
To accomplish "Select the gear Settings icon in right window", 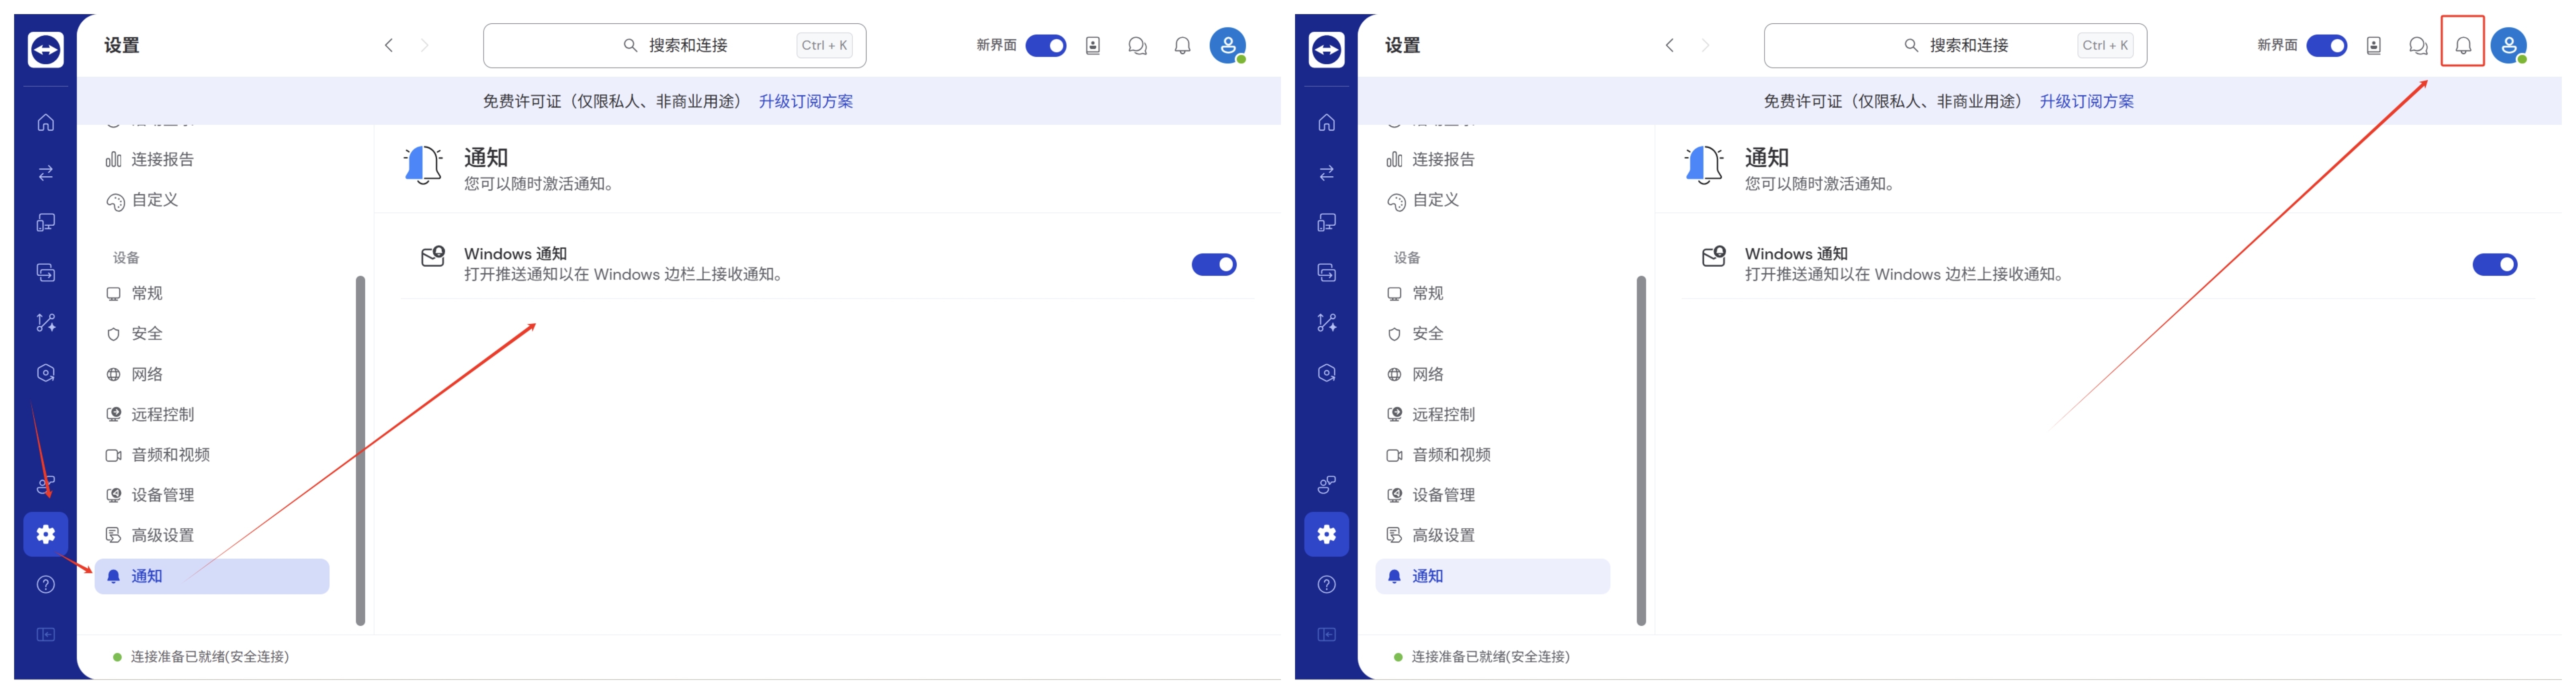I will [x=1327, y=534].
